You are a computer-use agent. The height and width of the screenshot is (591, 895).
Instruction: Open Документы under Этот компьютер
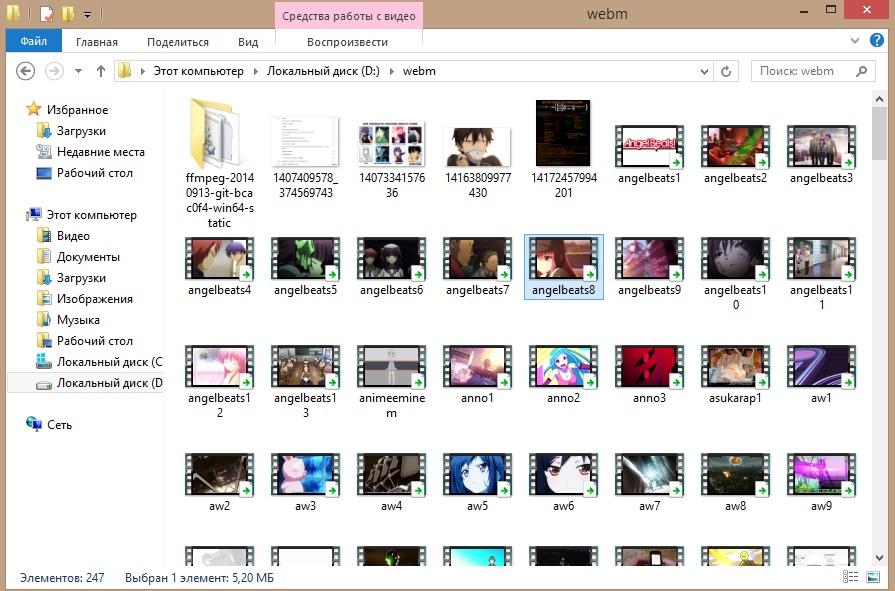(x=88, y=257)
